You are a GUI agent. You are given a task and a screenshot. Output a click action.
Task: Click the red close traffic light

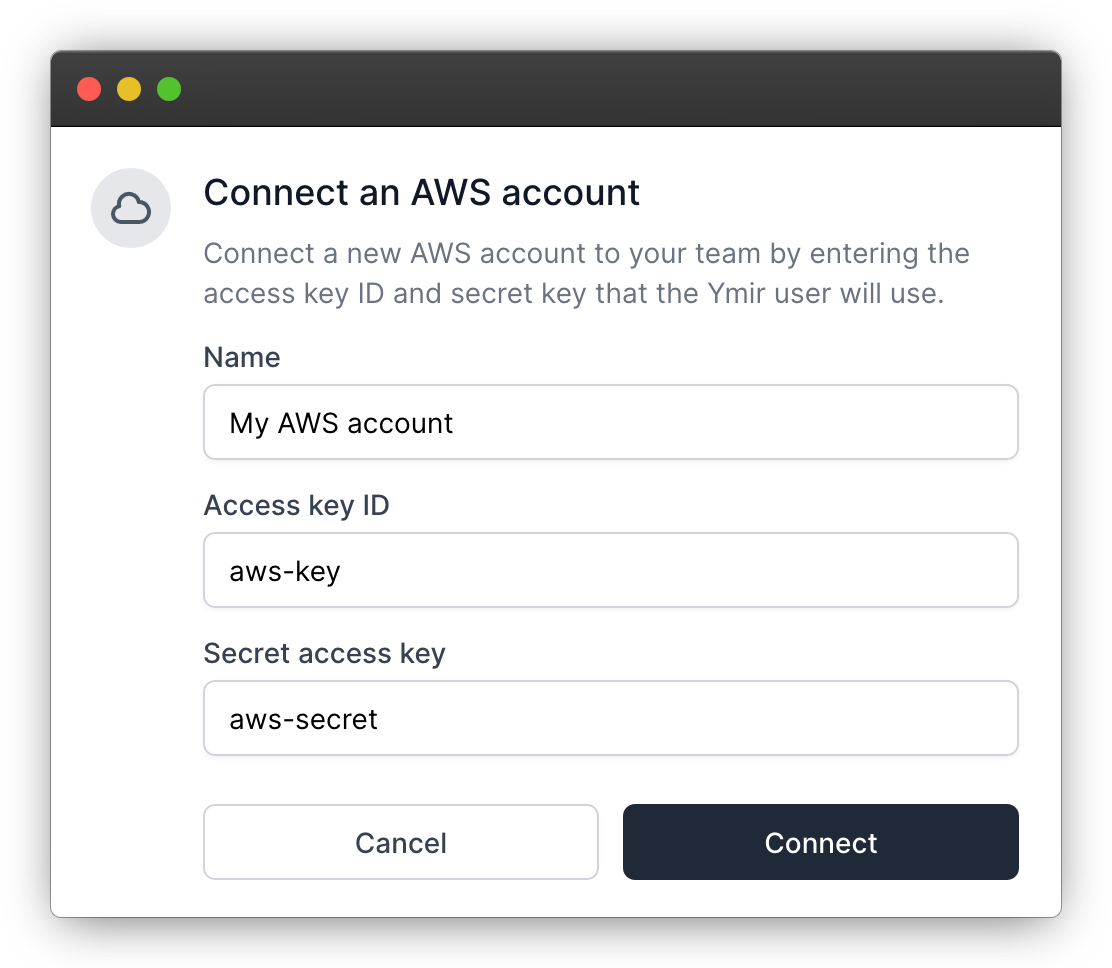[88, 88]
